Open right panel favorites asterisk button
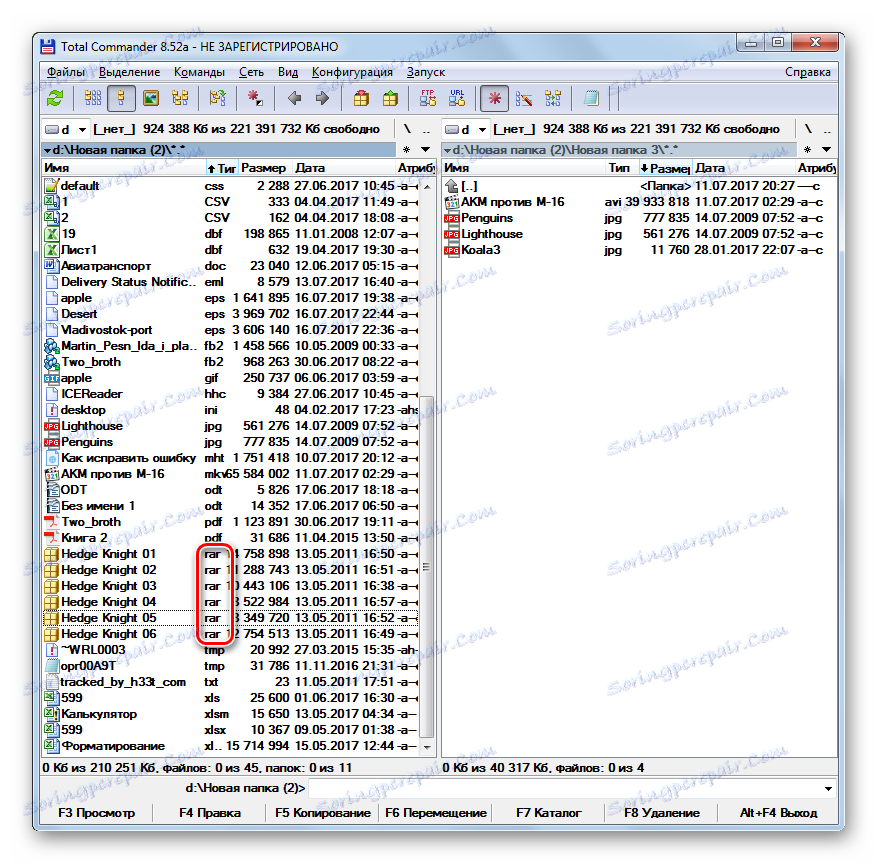This screenshot has width=878, height=864. [x=807, y=150]
